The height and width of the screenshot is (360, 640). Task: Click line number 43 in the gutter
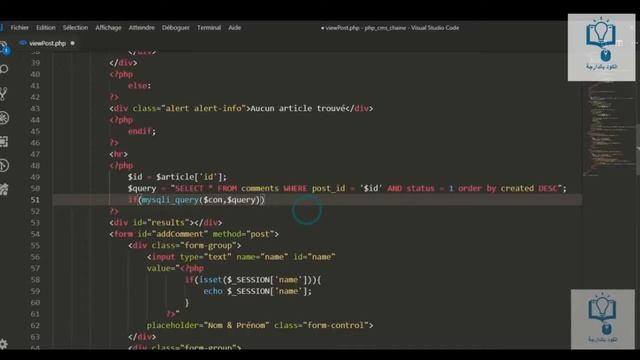pyautogui.click(x=35, y=109)
